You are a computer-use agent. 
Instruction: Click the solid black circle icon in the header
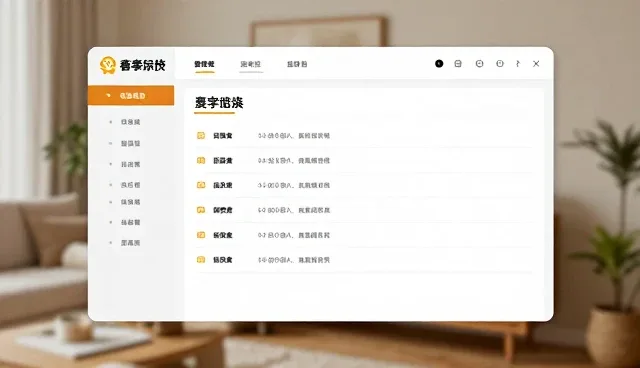click(439, 64)
